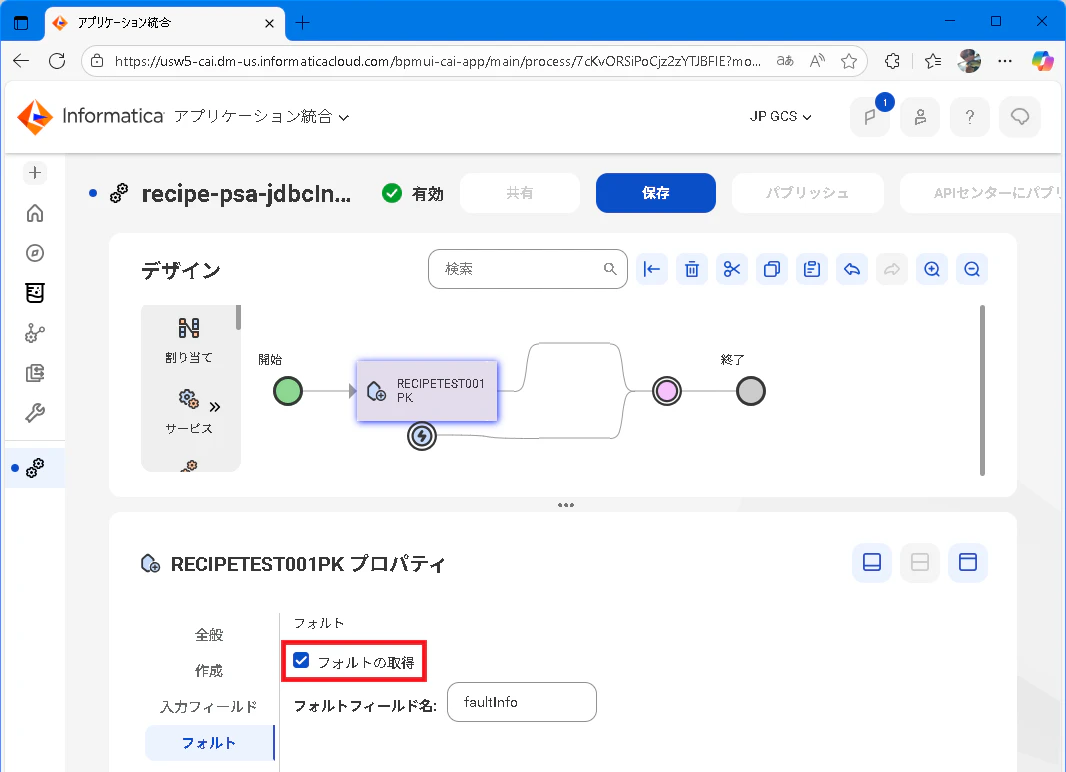Switch to the 入力フィールド properties tab
The image size is (1066, 772).
[x=209, y=707]
